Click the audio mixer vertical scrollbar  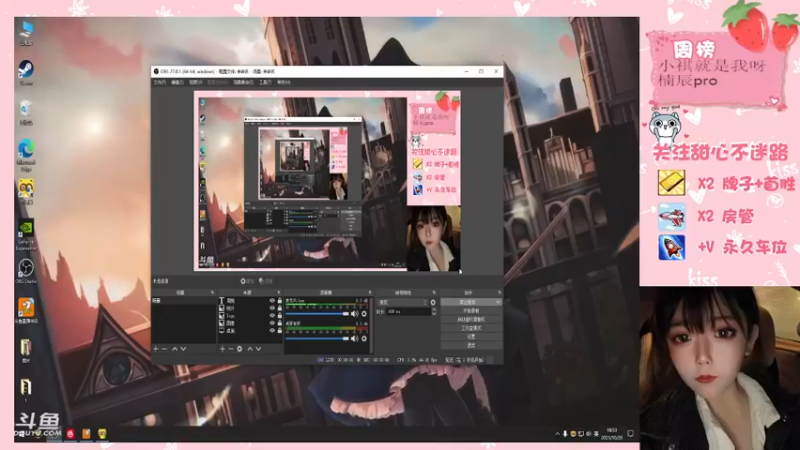tap(371, 326)
